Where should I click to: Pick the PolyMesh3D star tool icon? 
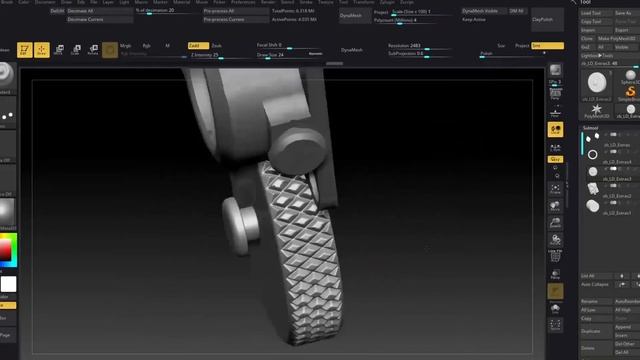point(596,110)
